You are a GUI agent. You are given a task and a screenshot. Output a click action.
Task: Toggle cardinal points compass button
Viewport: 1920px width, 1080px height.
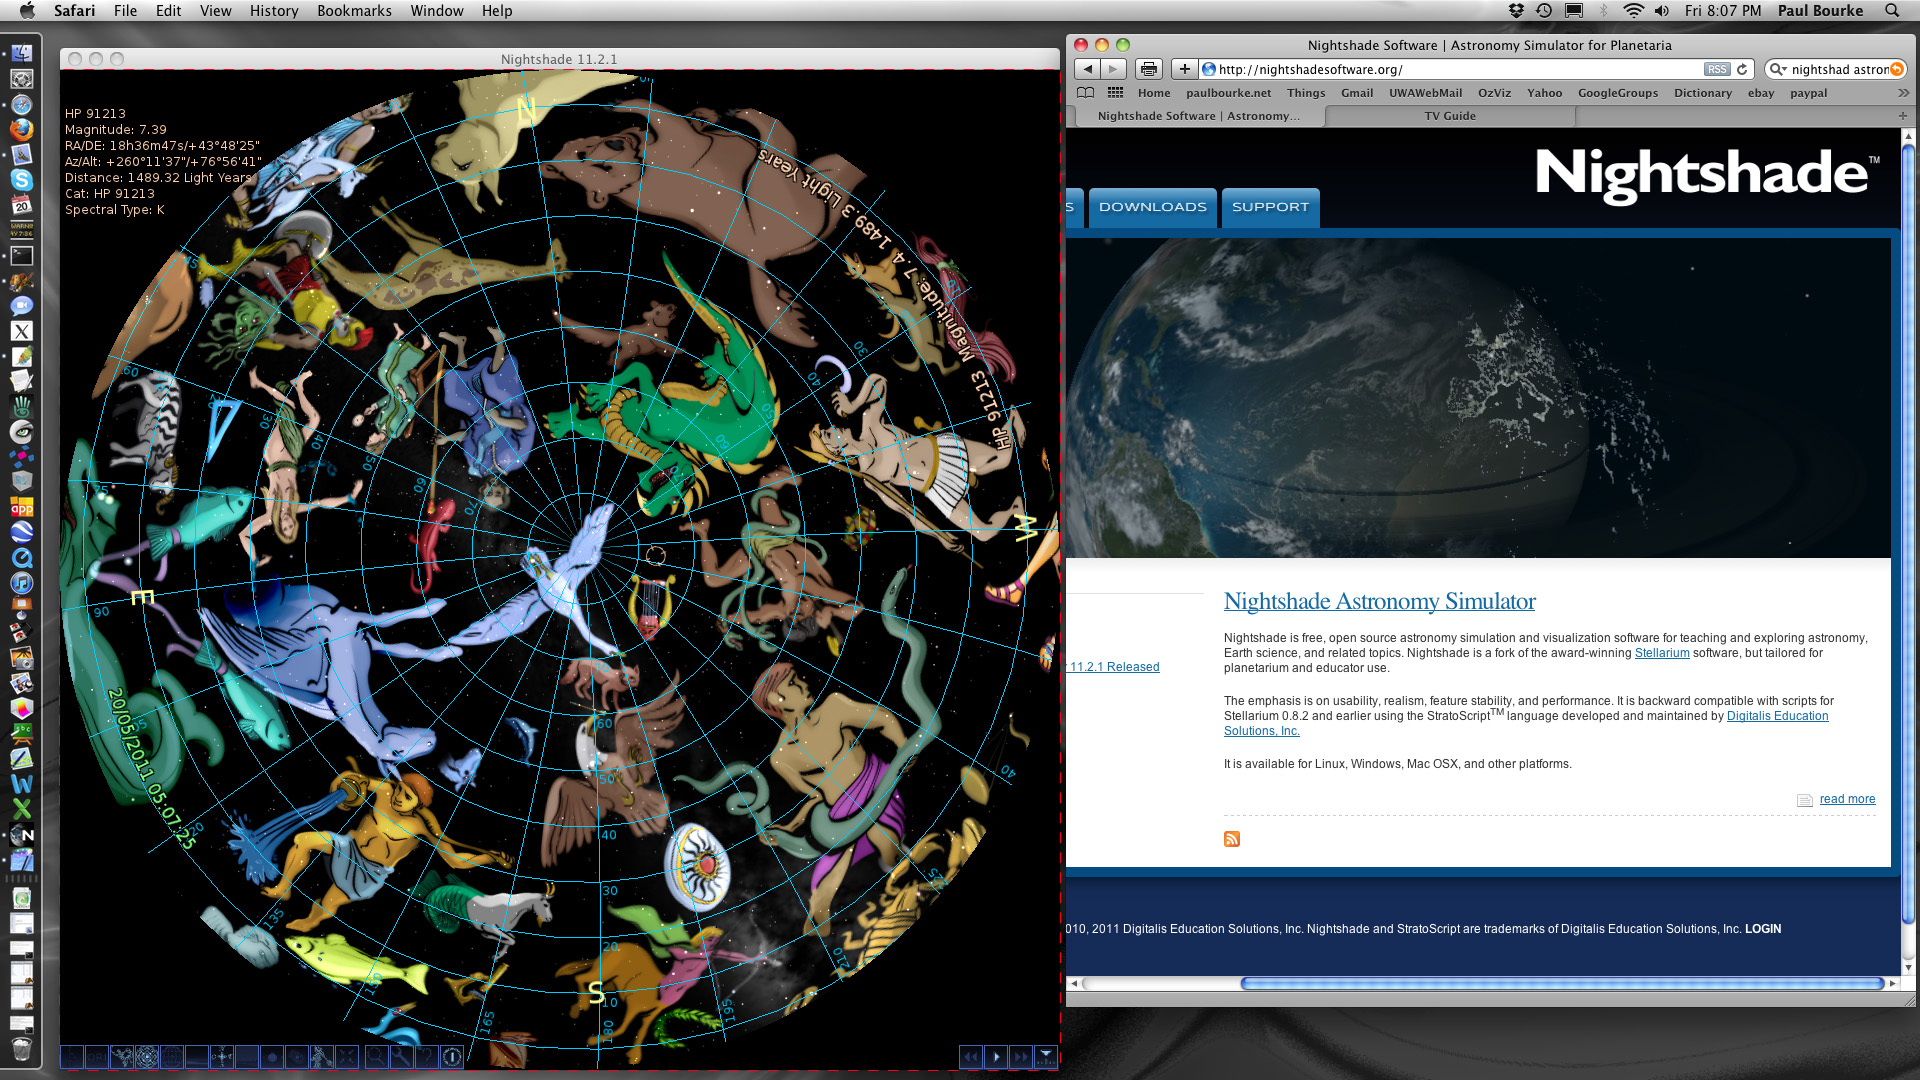tap(222, 1057)
